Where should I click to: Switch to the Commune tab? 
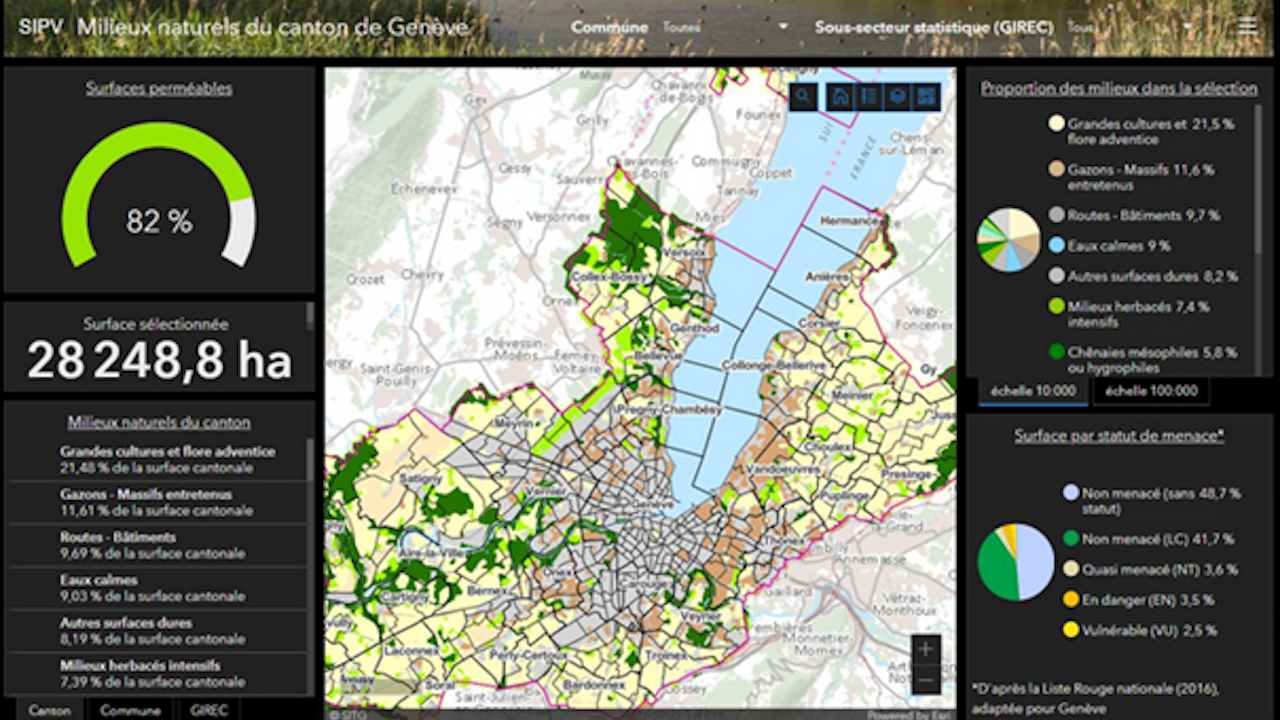click(x=131, y=710)
